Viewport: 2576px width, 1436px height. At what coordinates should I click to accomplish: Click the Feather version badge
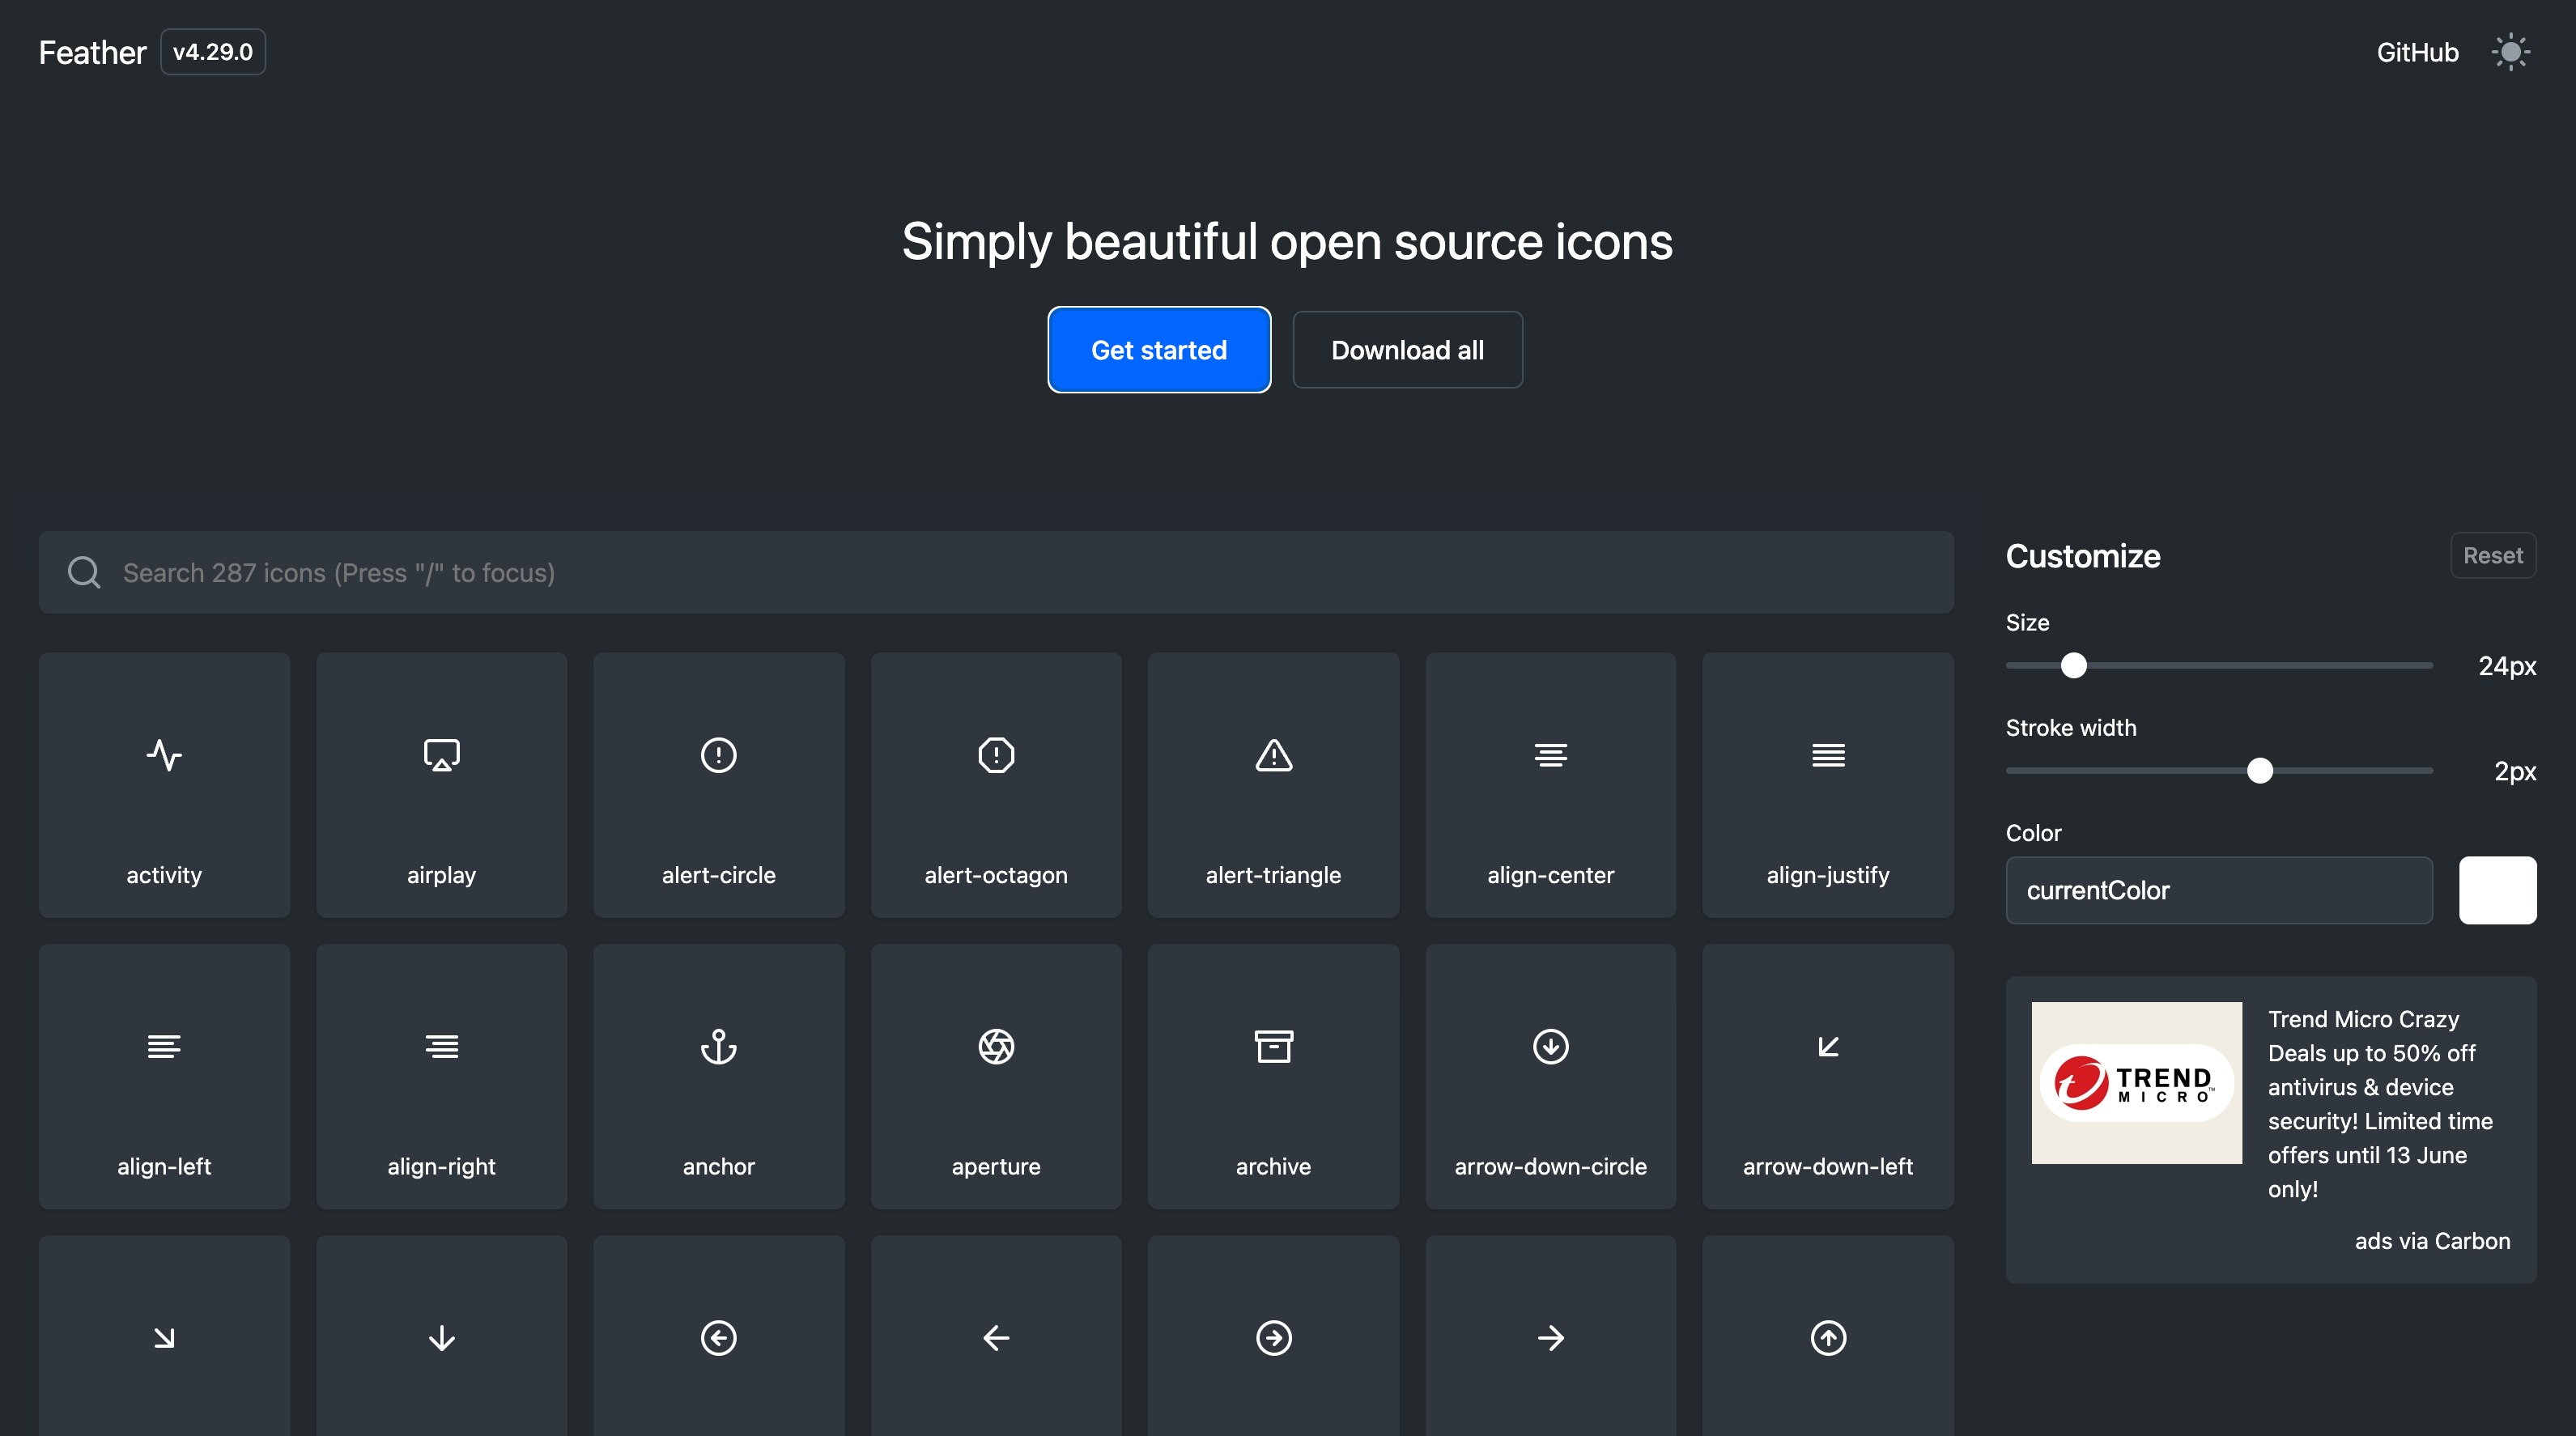coord(212,49)
